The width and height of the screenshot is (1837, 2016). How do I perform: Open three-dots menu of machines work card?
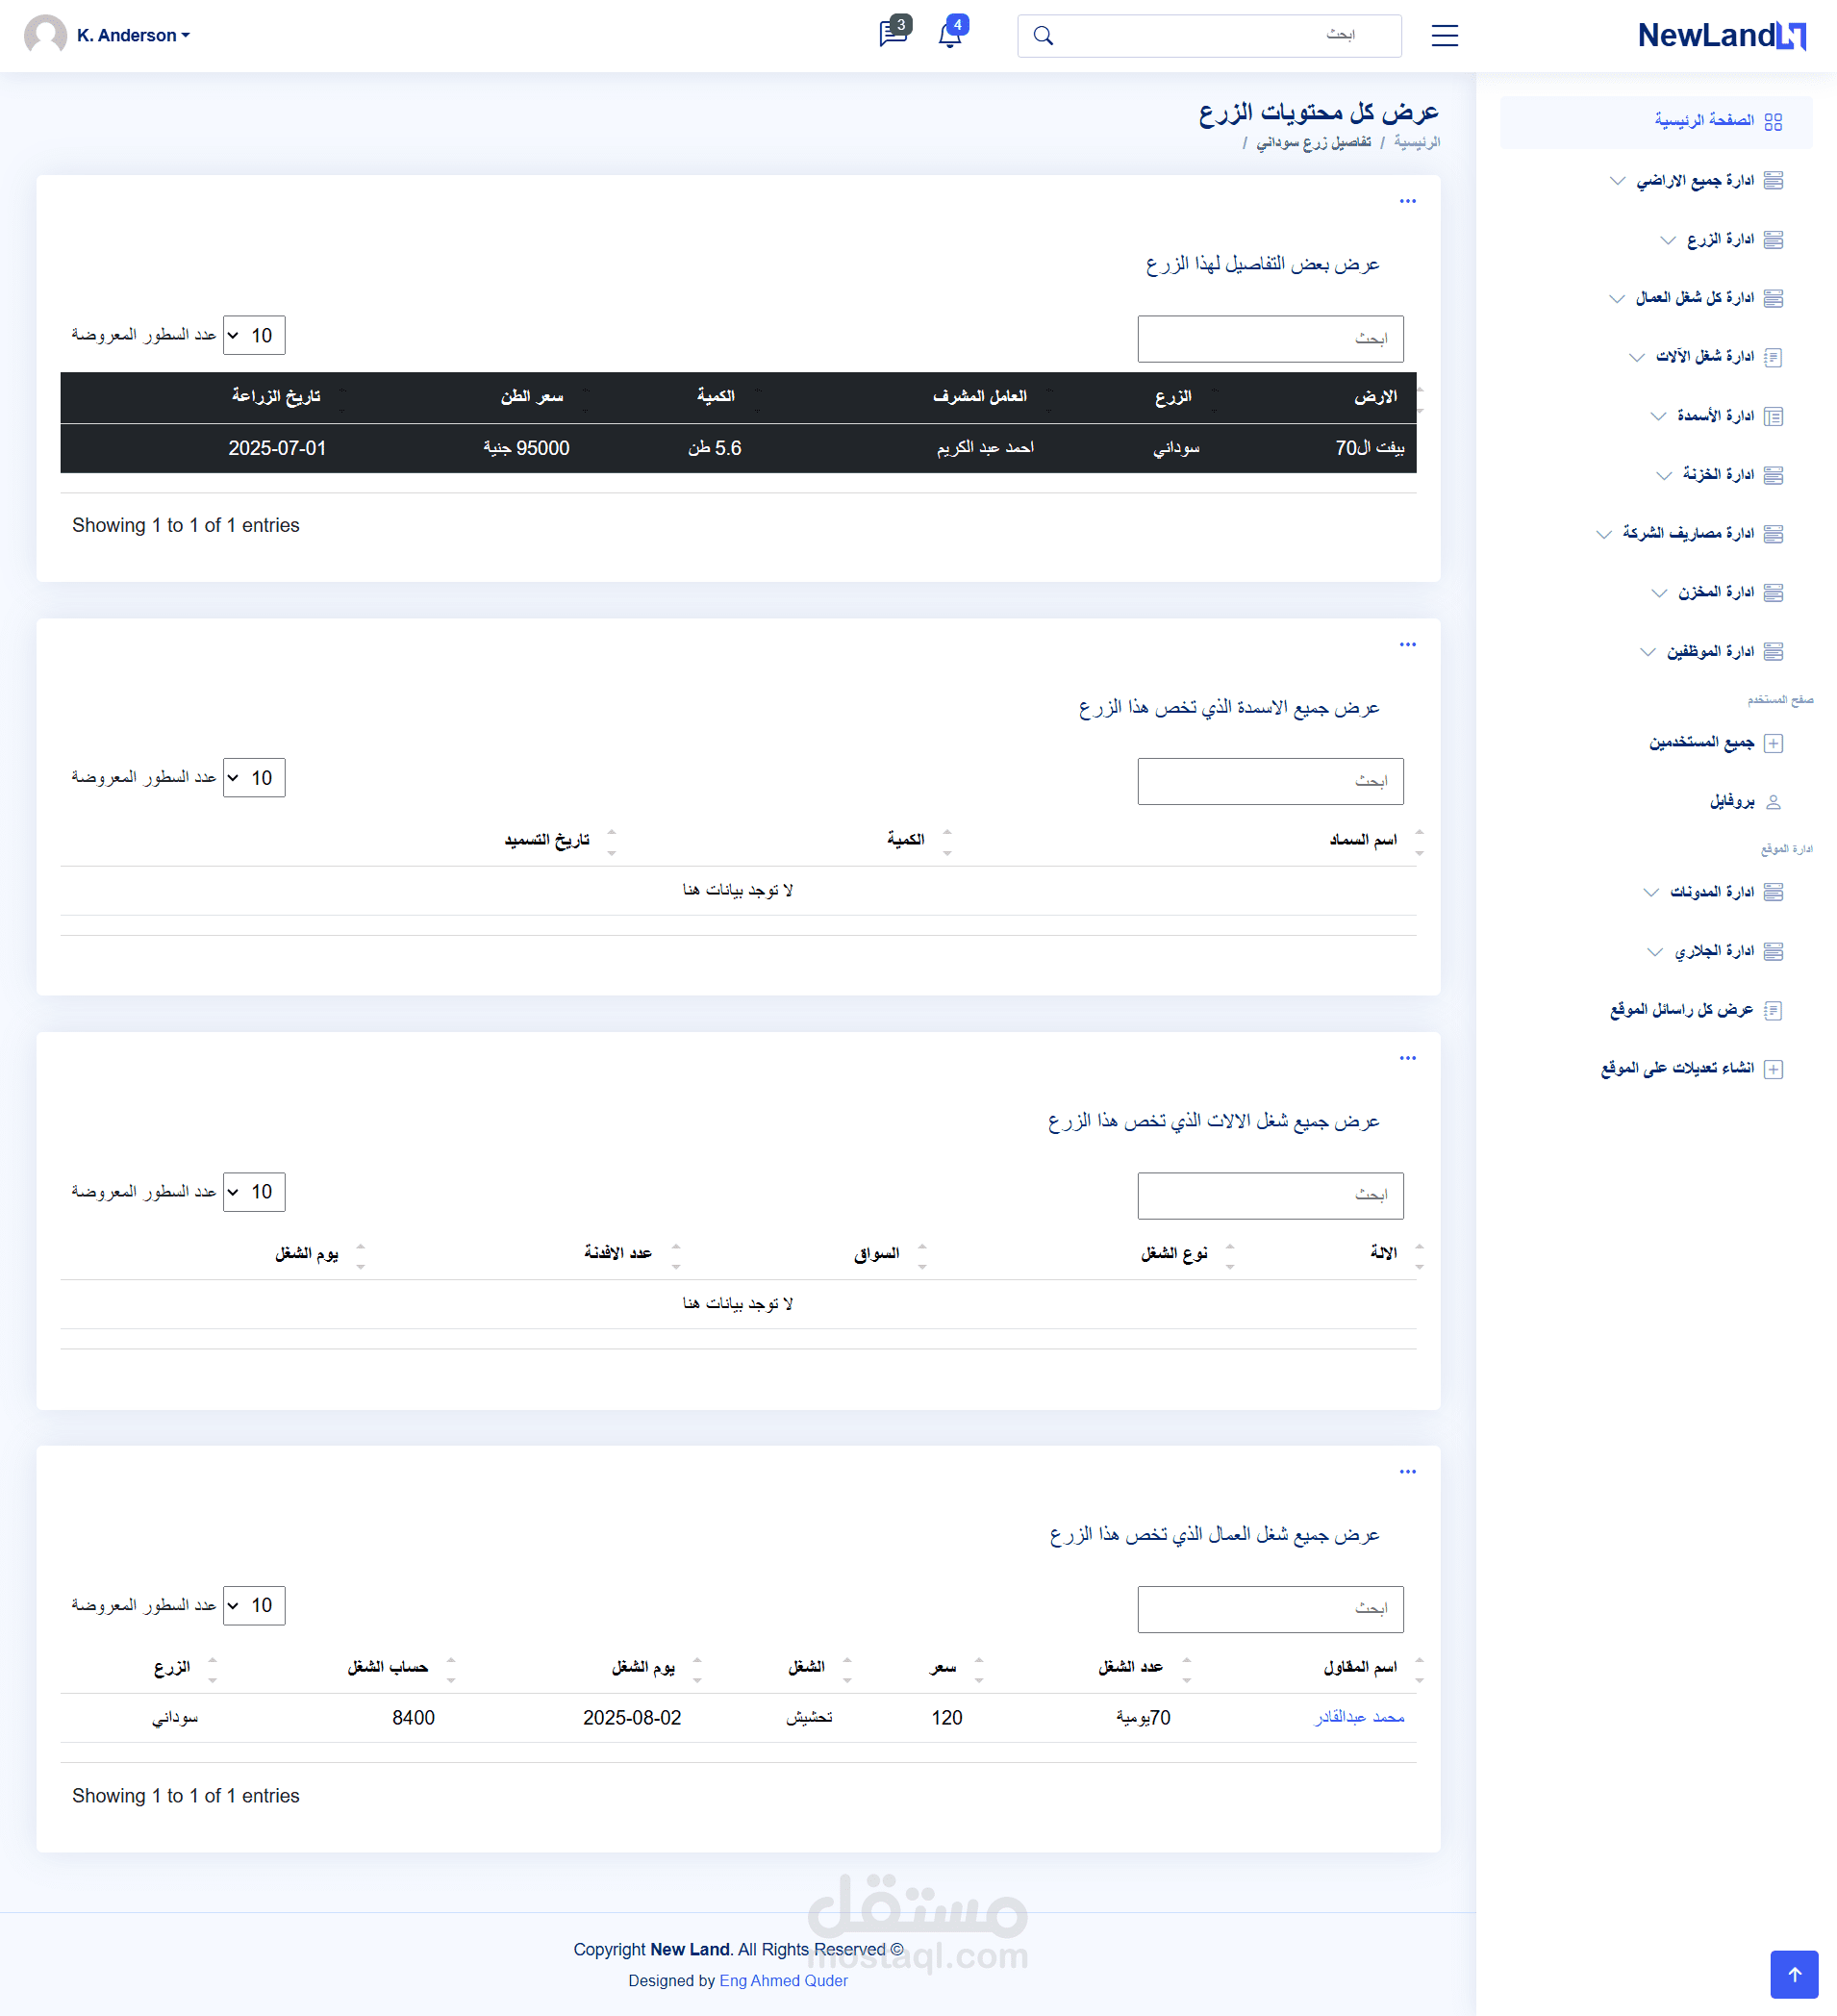[1408, 1058]
